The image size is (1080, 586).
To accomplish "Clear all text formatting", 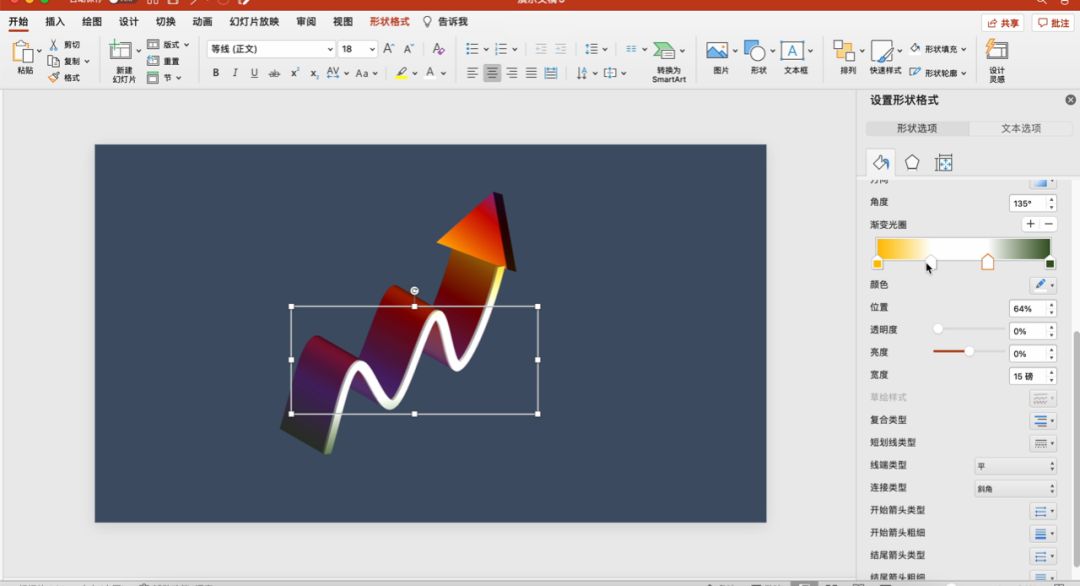I will [x=438, y=49].
